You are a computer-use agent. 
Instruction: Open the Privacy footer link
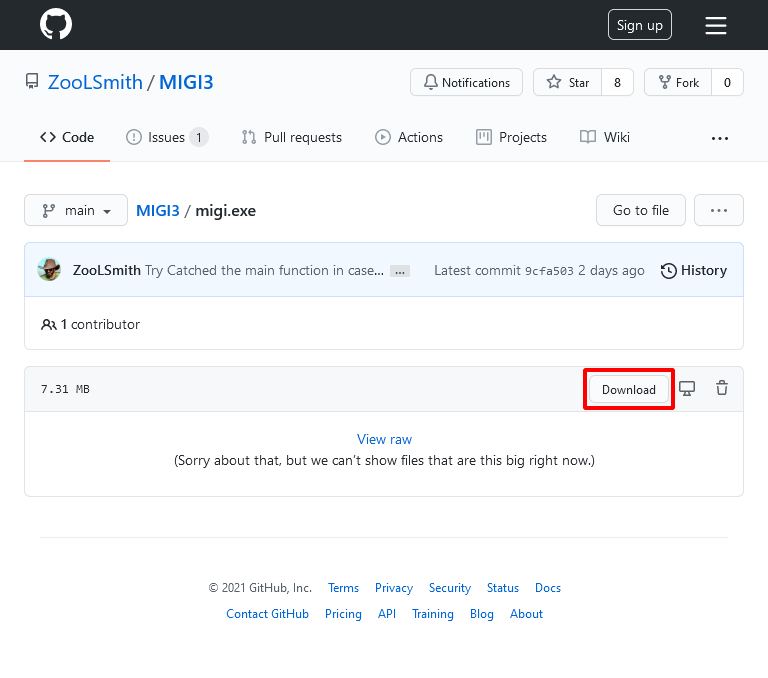(394, 588)
